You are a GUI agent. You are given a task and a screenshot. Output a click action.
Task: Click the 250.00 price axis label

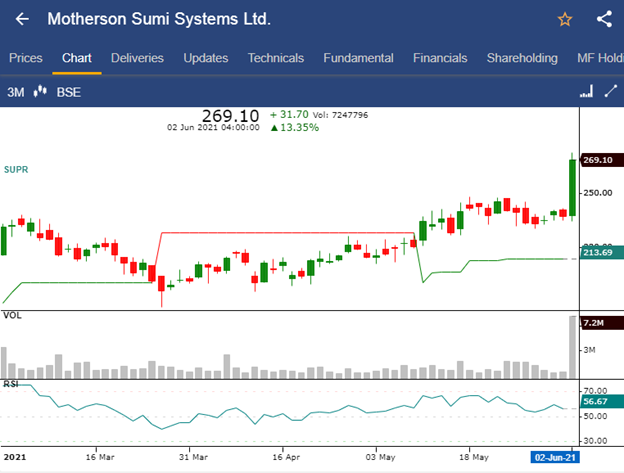click(598, 193)
